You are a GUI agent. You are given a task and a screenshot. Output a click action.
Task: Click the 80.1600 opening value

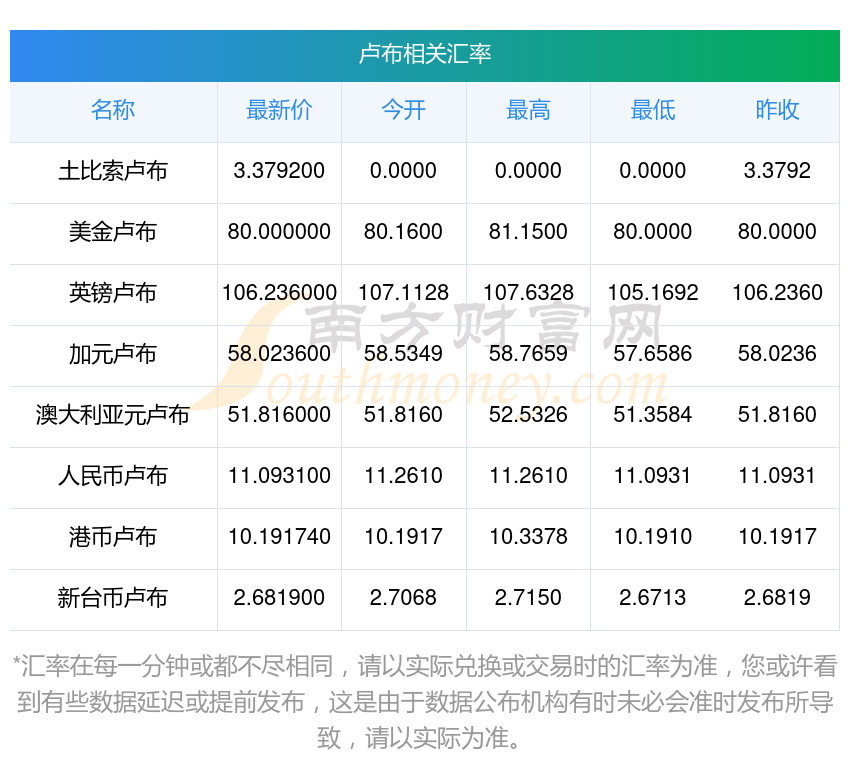point(403,232)
